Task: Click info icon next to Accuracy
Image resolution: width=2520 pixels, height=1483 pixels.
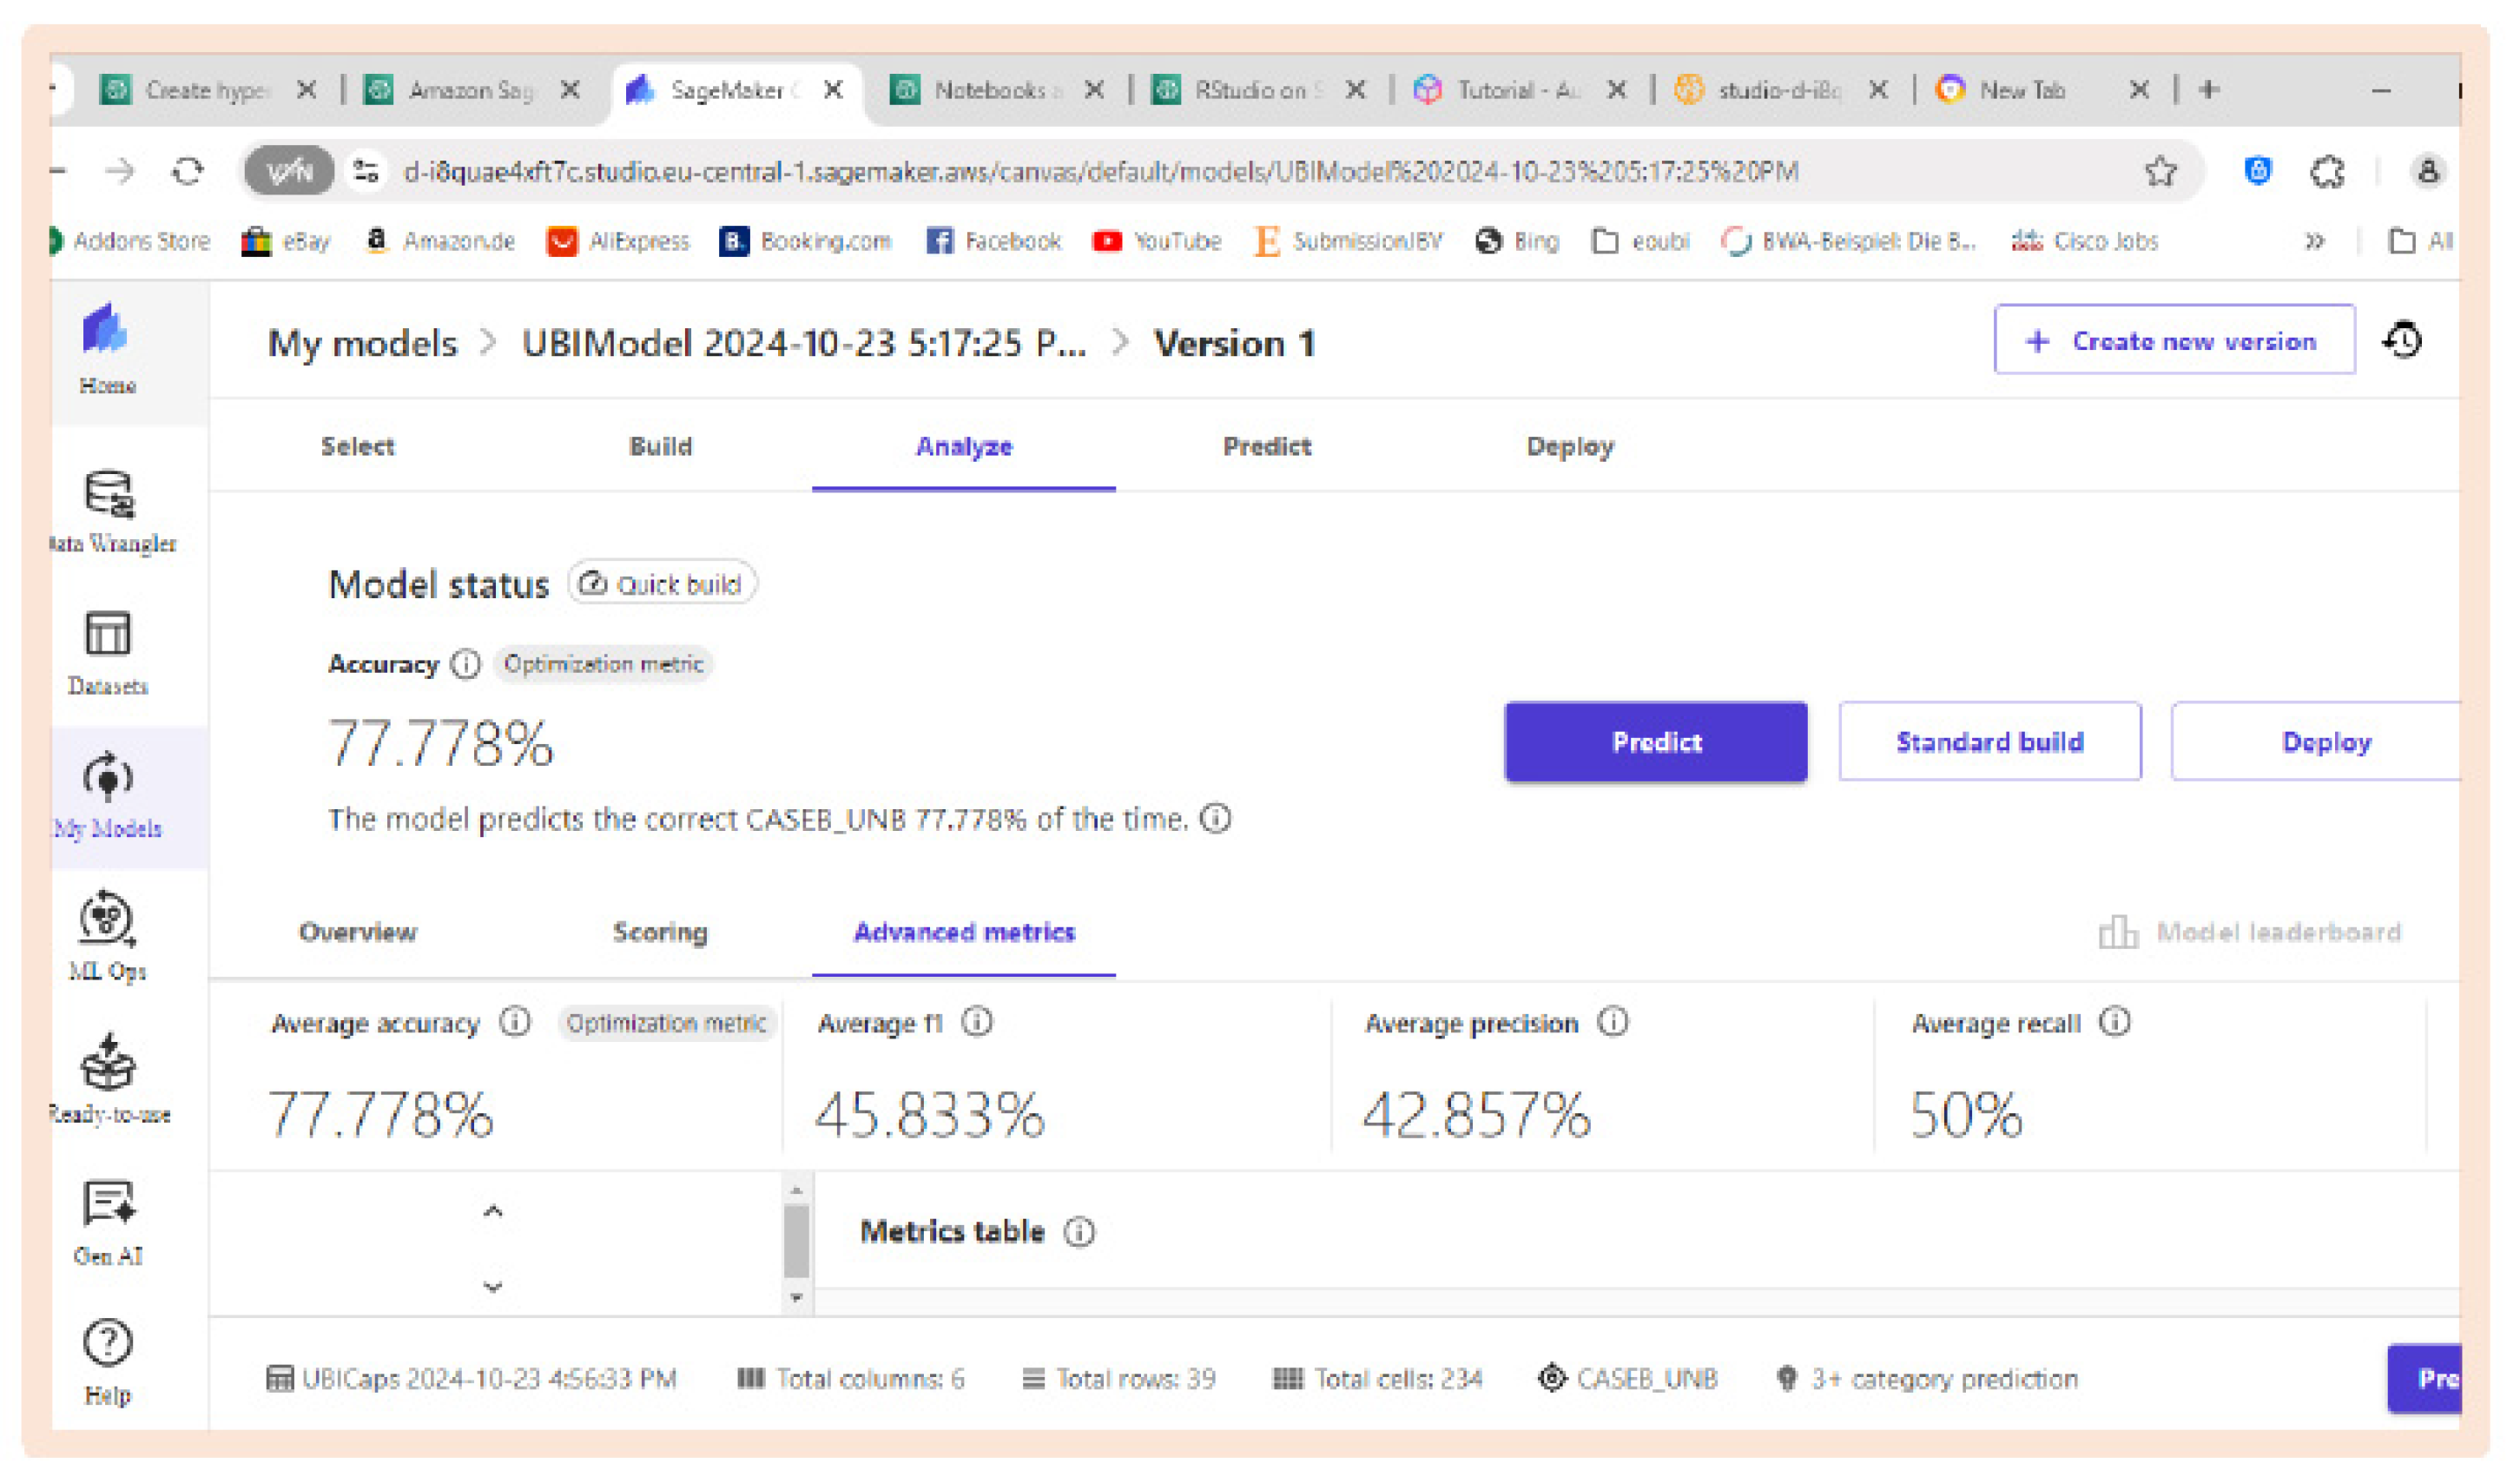Action: pyautogui.click(x=466, y=665)
